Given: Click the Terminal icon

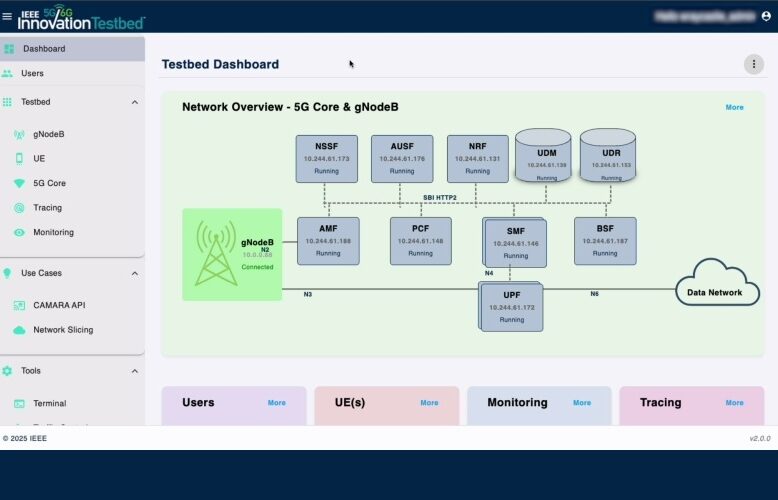Looking at the screenshot, I should click(x=19, y=403).
